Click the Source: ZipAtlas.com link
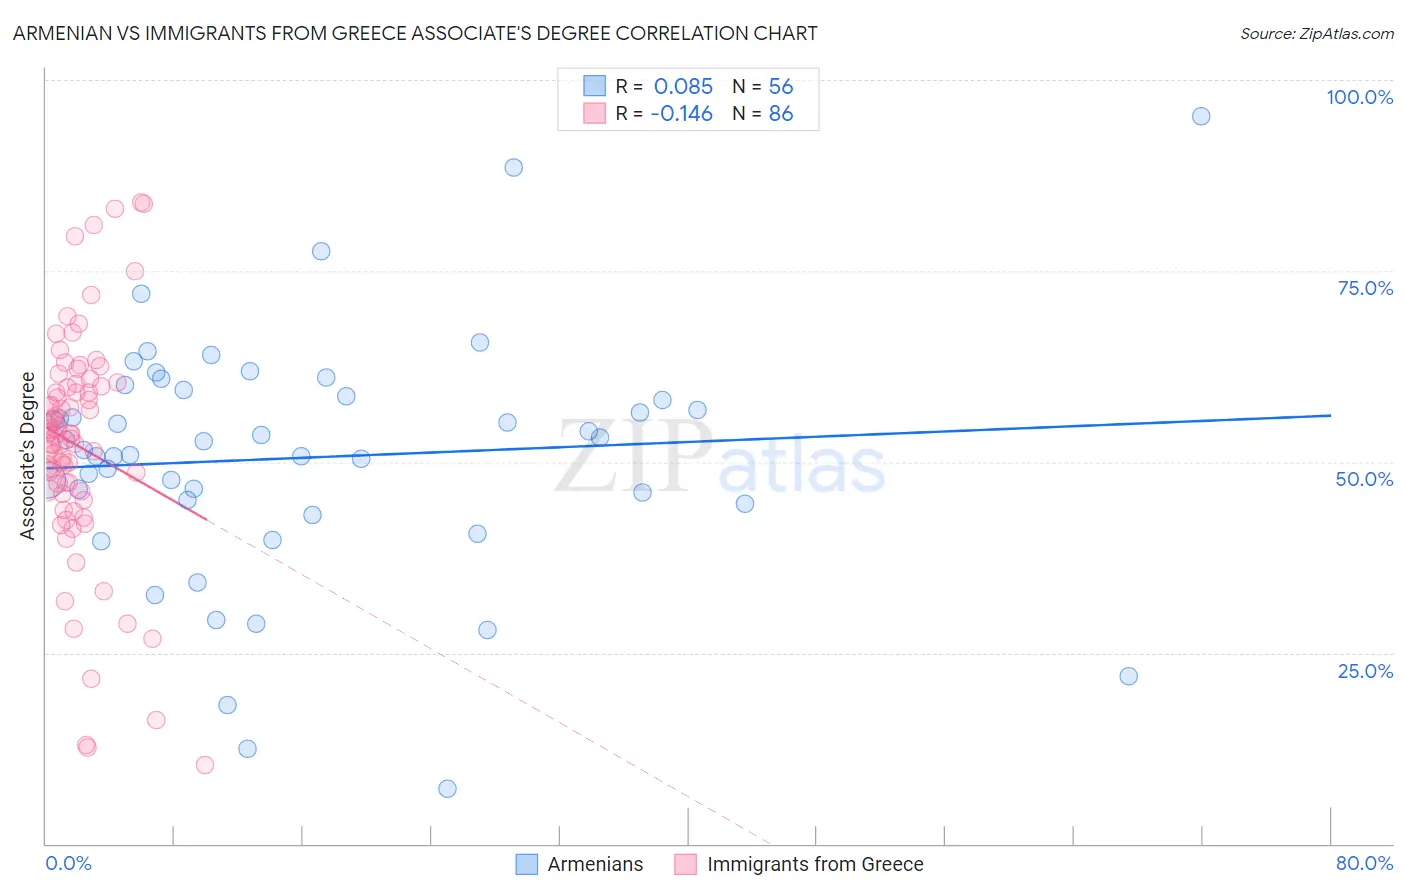The width and height of the screenshot is (1406, 892). 1317,34
